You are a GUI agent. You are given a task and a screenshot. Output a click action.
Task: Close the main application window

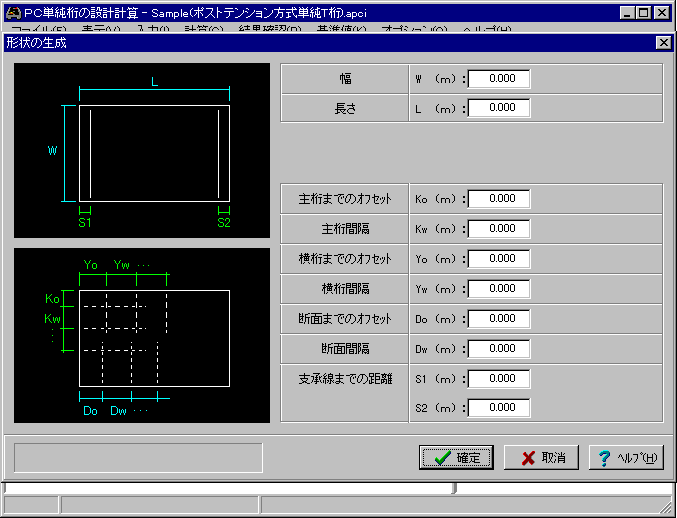(x=661, y=13)
